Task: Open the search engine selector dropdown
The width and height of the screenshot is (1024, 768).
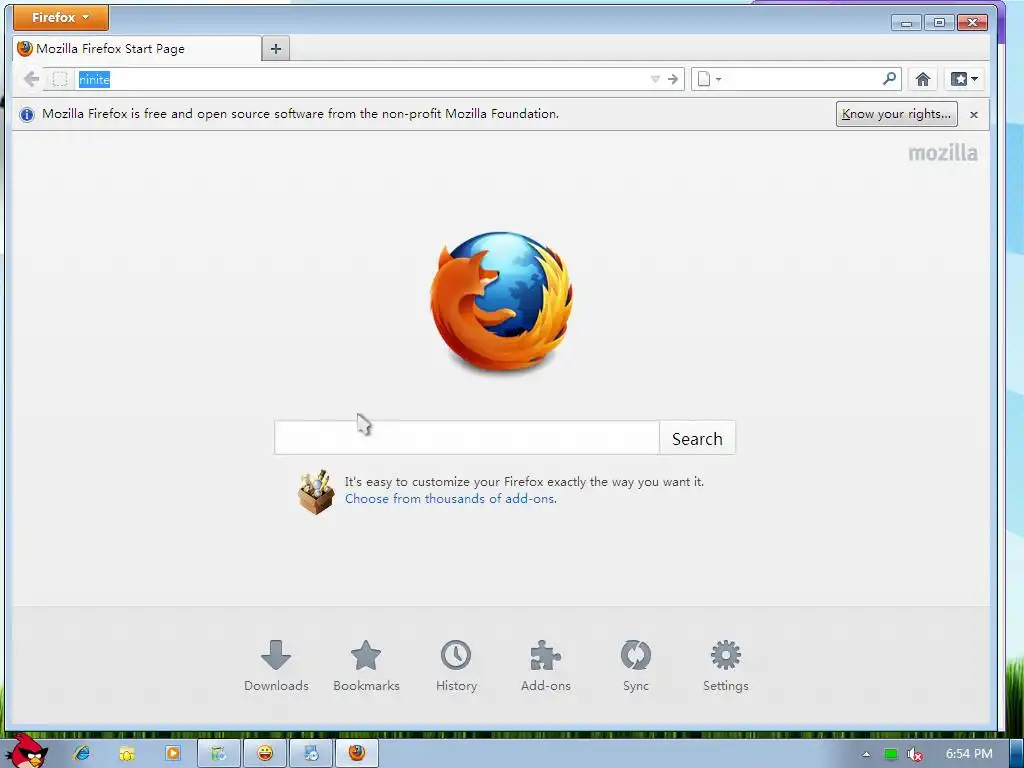Action: [x=709, y=80]
